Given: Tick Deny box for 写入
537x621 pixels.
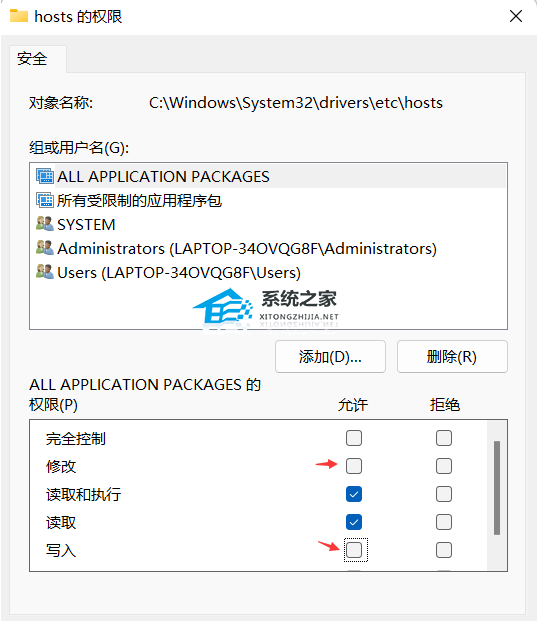Looking at the screenshot, I should coord(444,550).
